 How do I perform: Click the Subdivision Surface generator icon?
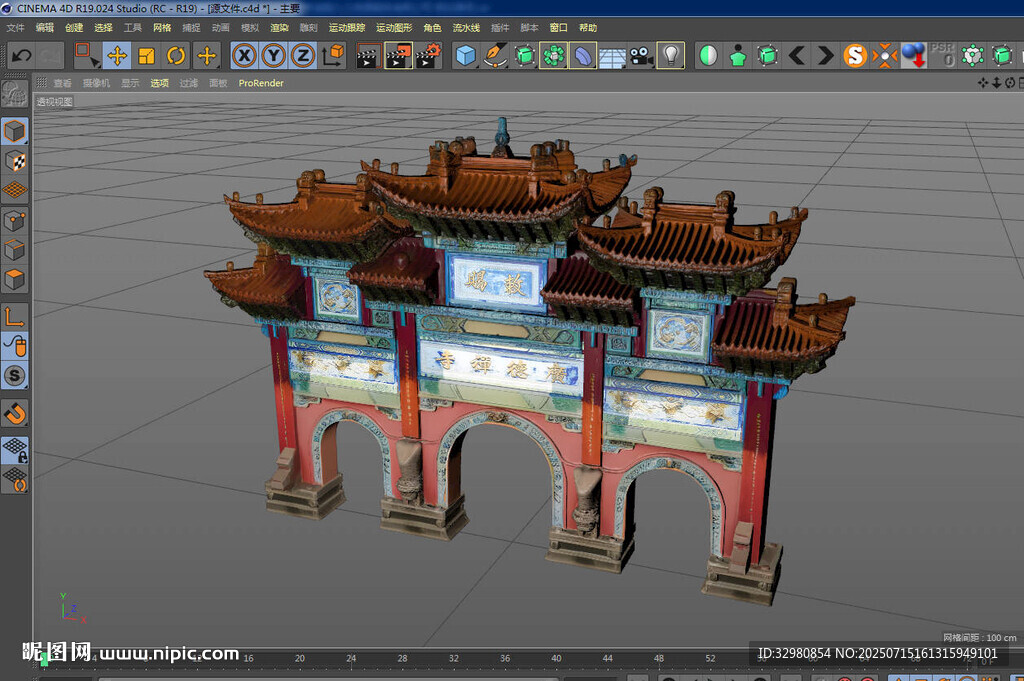click(524, 55)
